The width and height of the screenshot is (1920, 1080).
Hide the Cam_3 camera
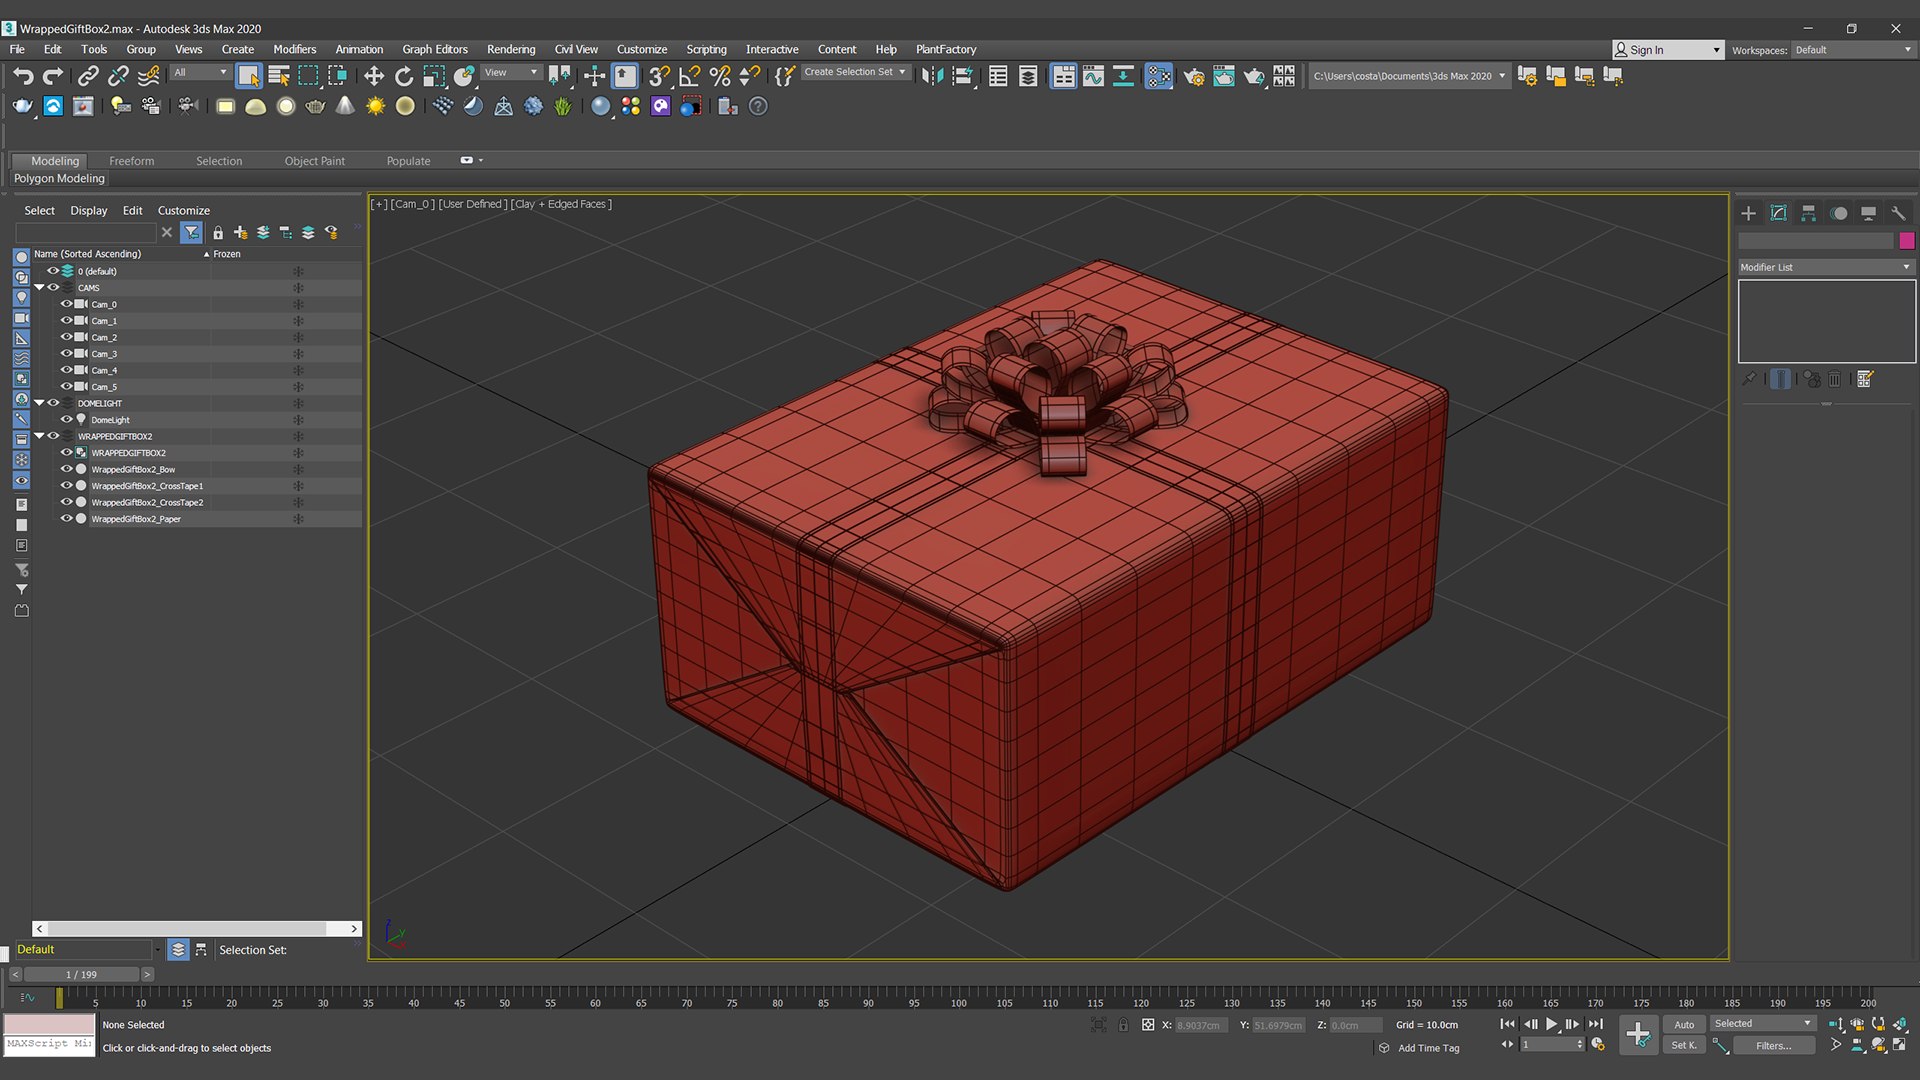67,353
